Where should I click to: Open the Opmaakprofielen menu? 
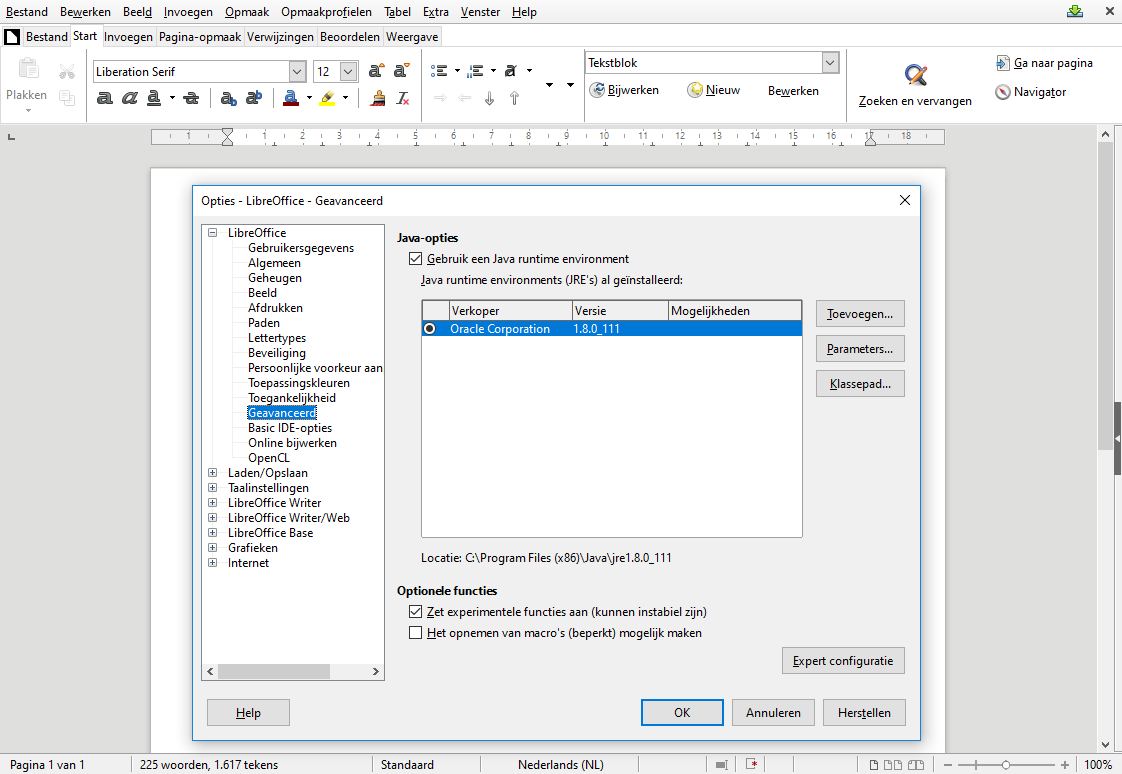click(x=326, y=12)
